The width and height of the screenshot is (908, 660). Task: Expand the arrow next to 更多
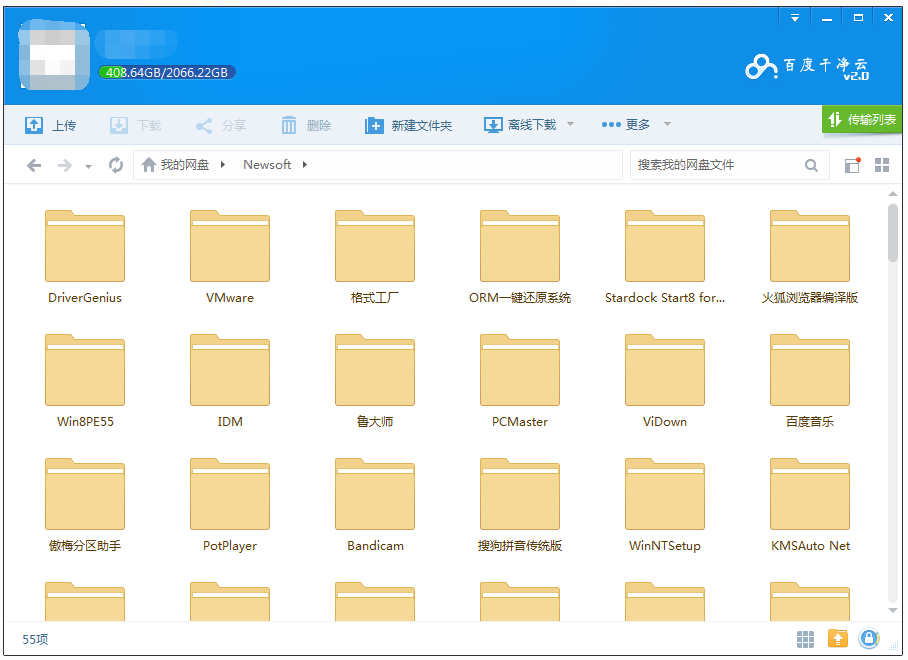pos(667,124)
